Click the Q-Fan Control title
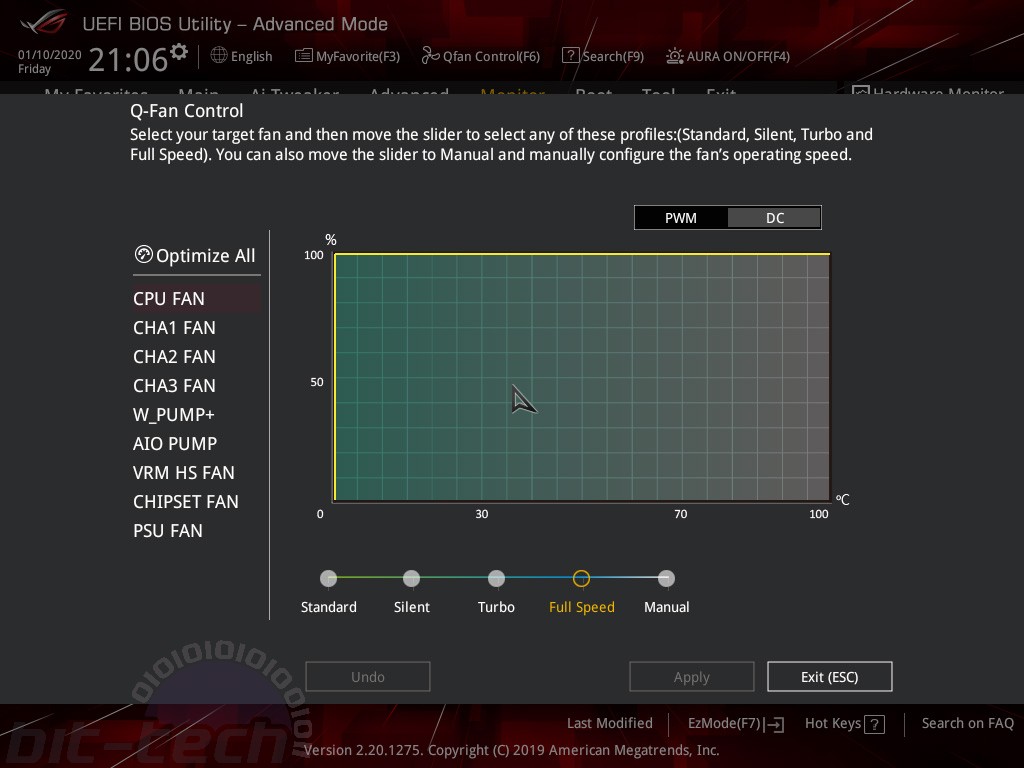The width and height of the screenshot is (1024, 768). point(187,111)
